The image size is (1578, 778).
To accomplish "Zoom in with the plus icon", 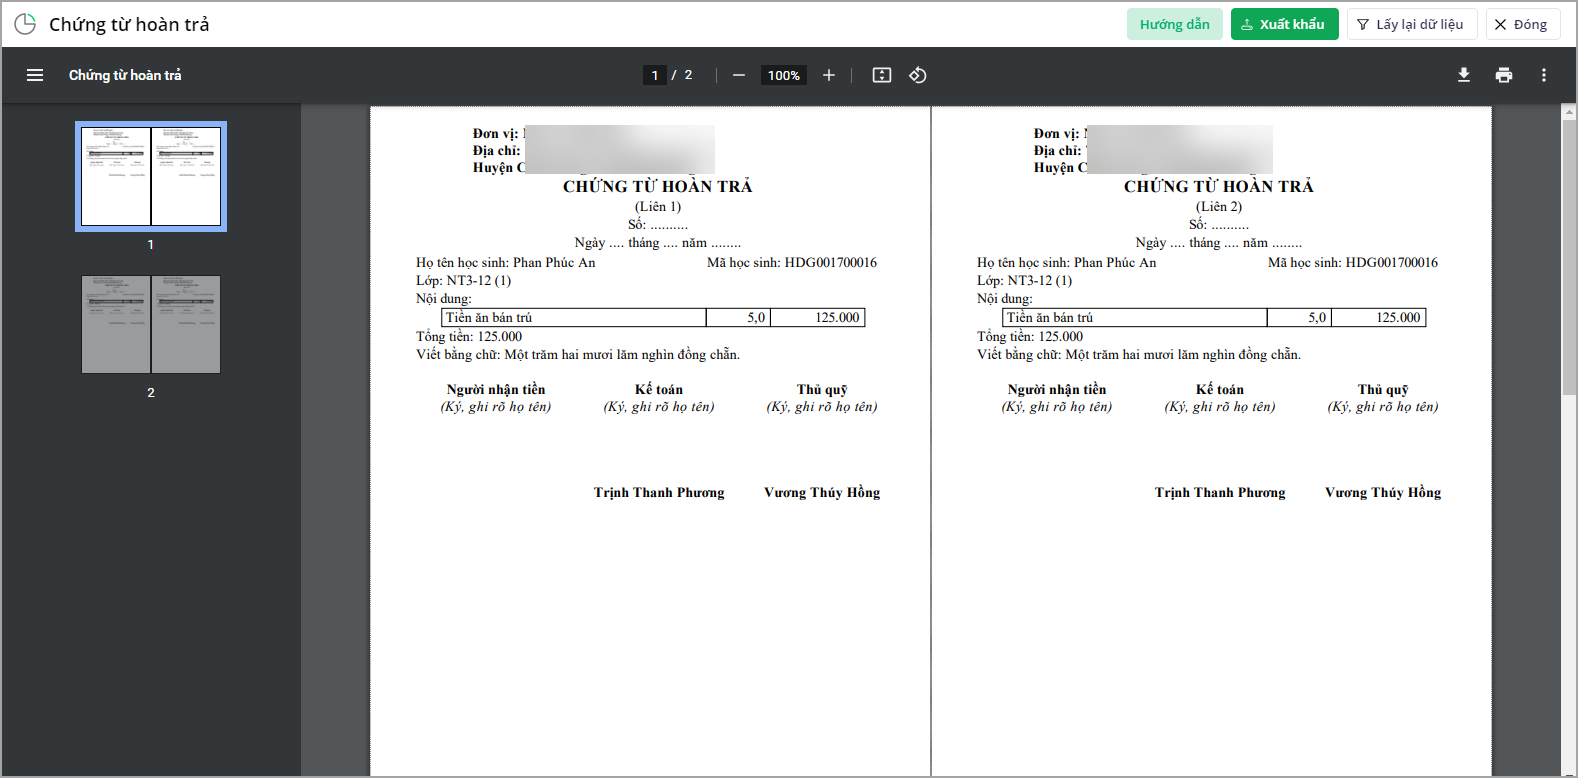I will tap(829, 75).
